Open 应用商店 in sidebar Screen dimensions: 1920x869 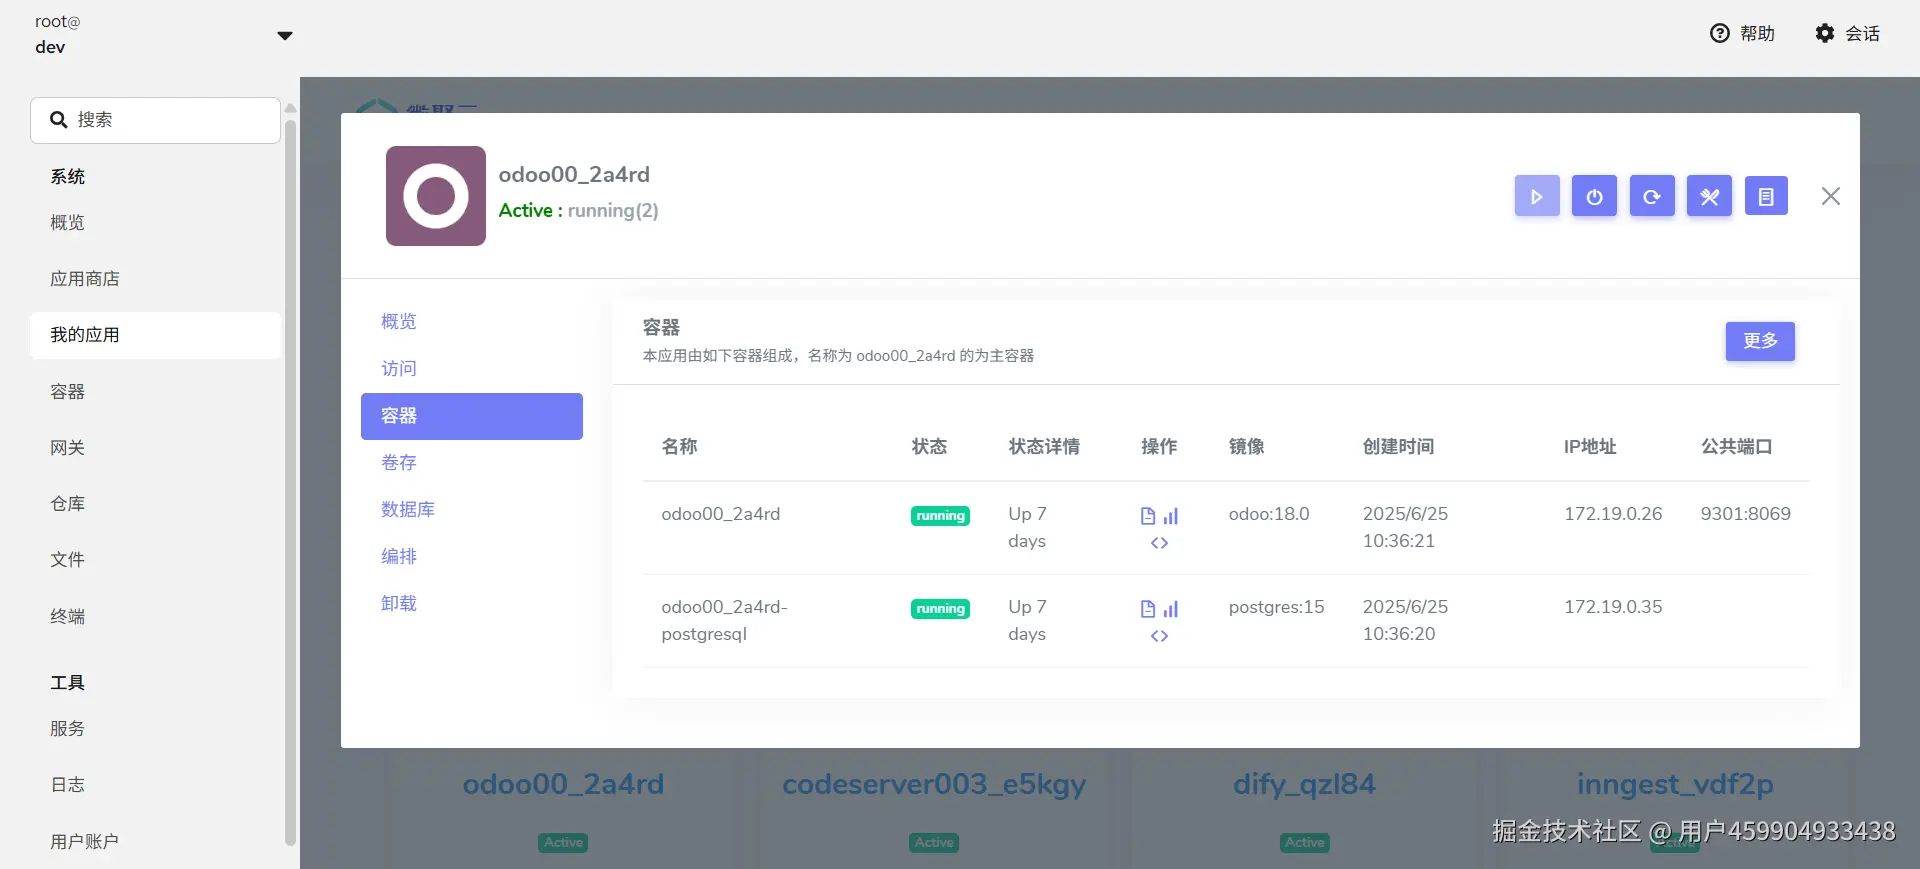click(x=155, y=279)
